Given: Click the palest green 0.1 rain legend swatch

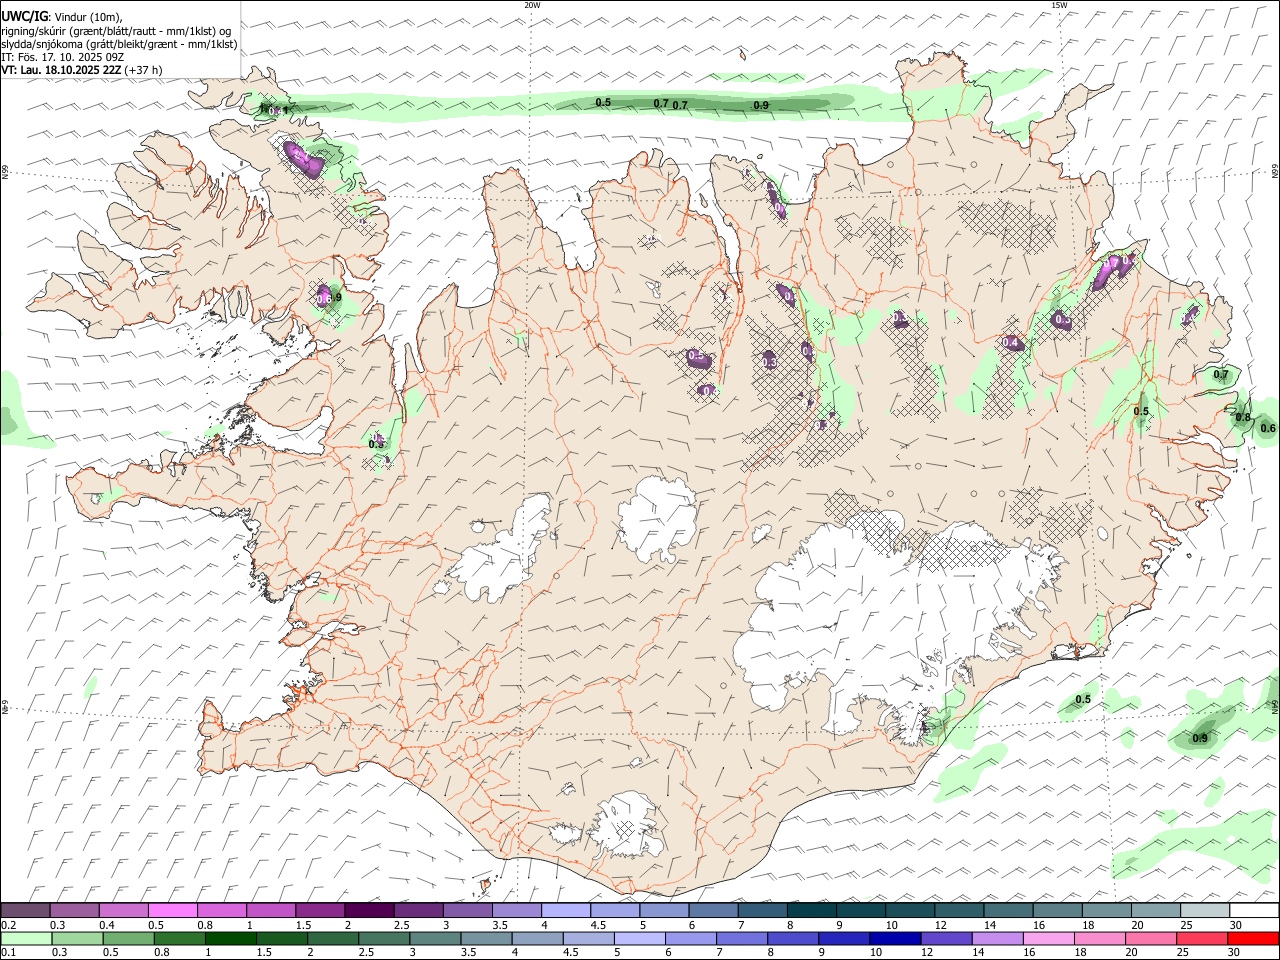Looking at the screenshot, I should [x=26, y=938].
